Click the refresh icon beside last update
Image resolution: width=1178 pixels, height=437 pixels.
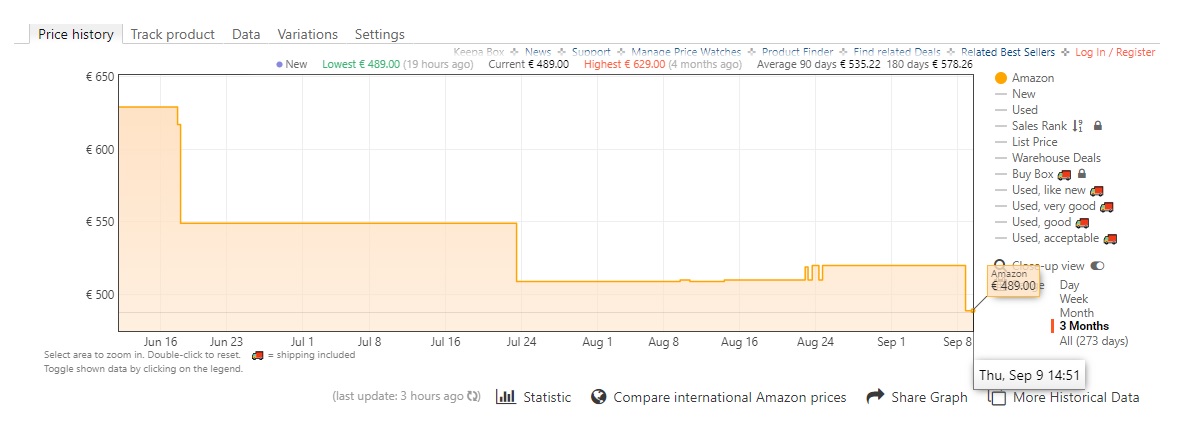(x=473, y=397)
